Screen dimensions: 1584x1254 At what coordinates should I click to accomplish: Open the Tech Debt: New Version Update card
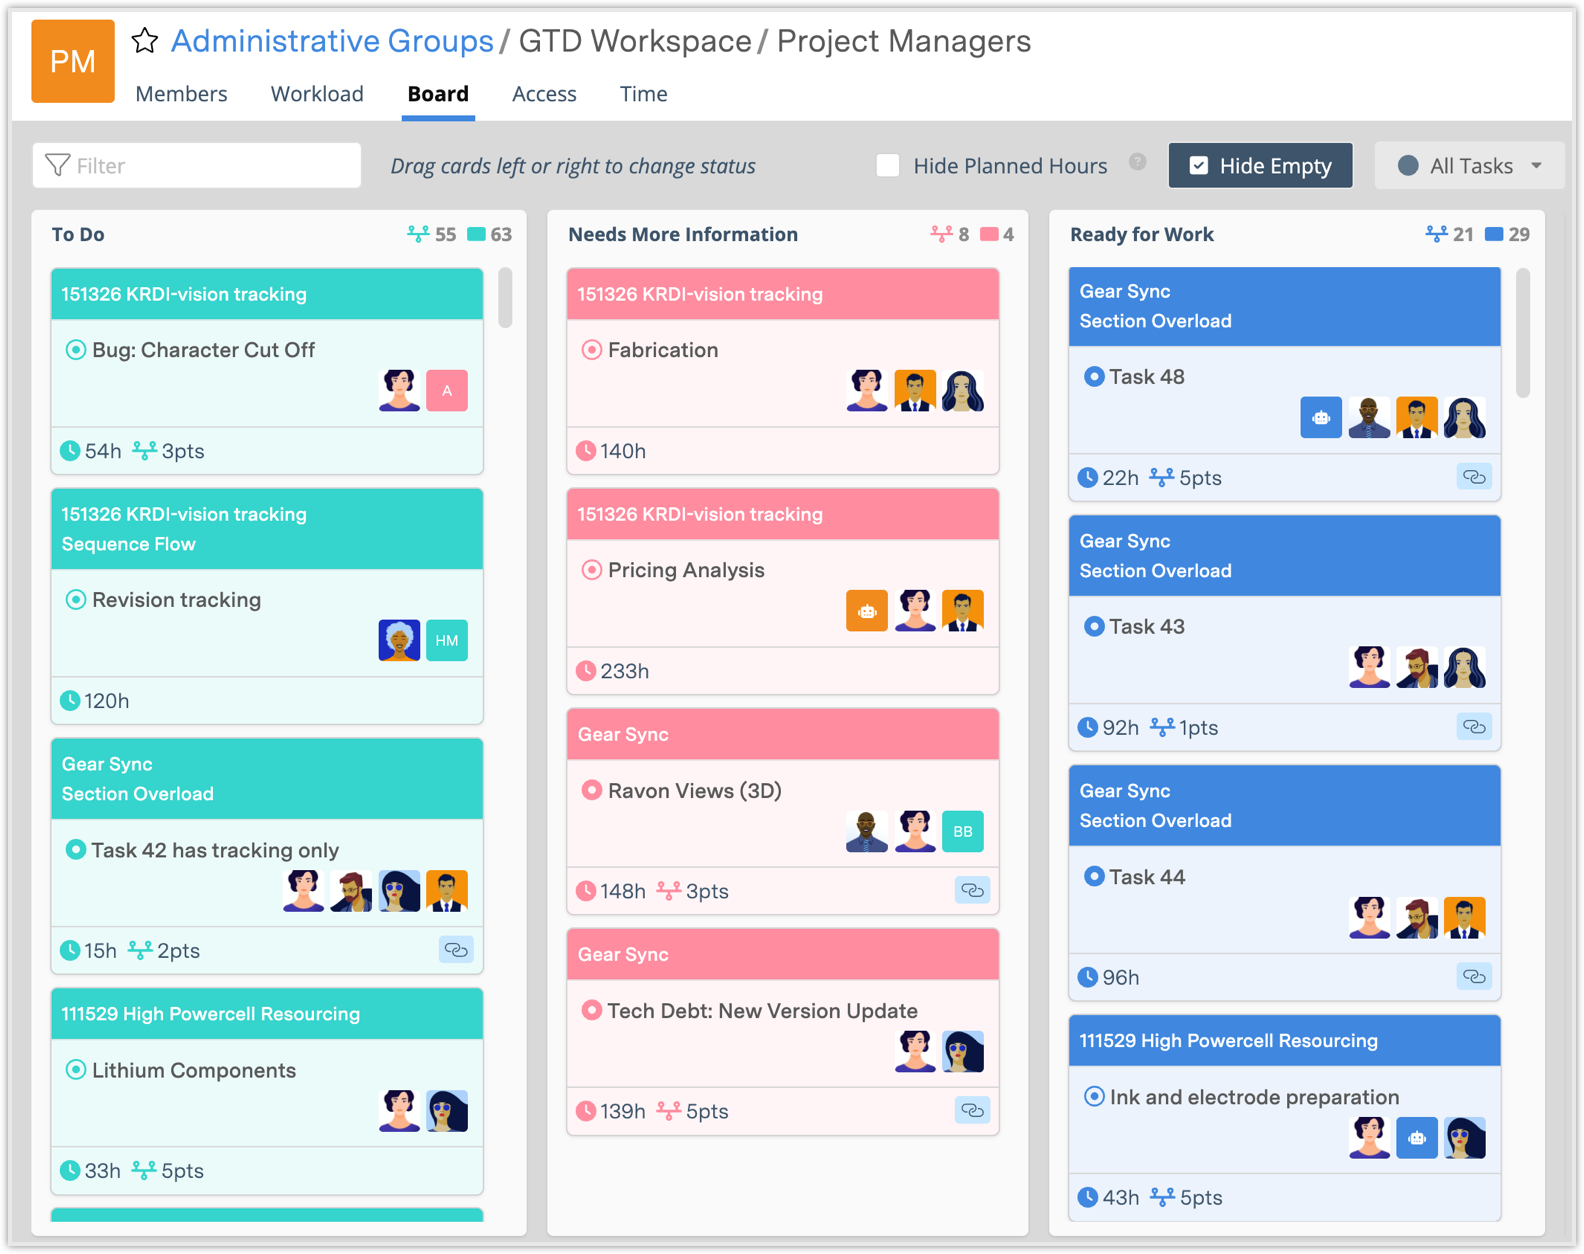(x=762, y=1011)
